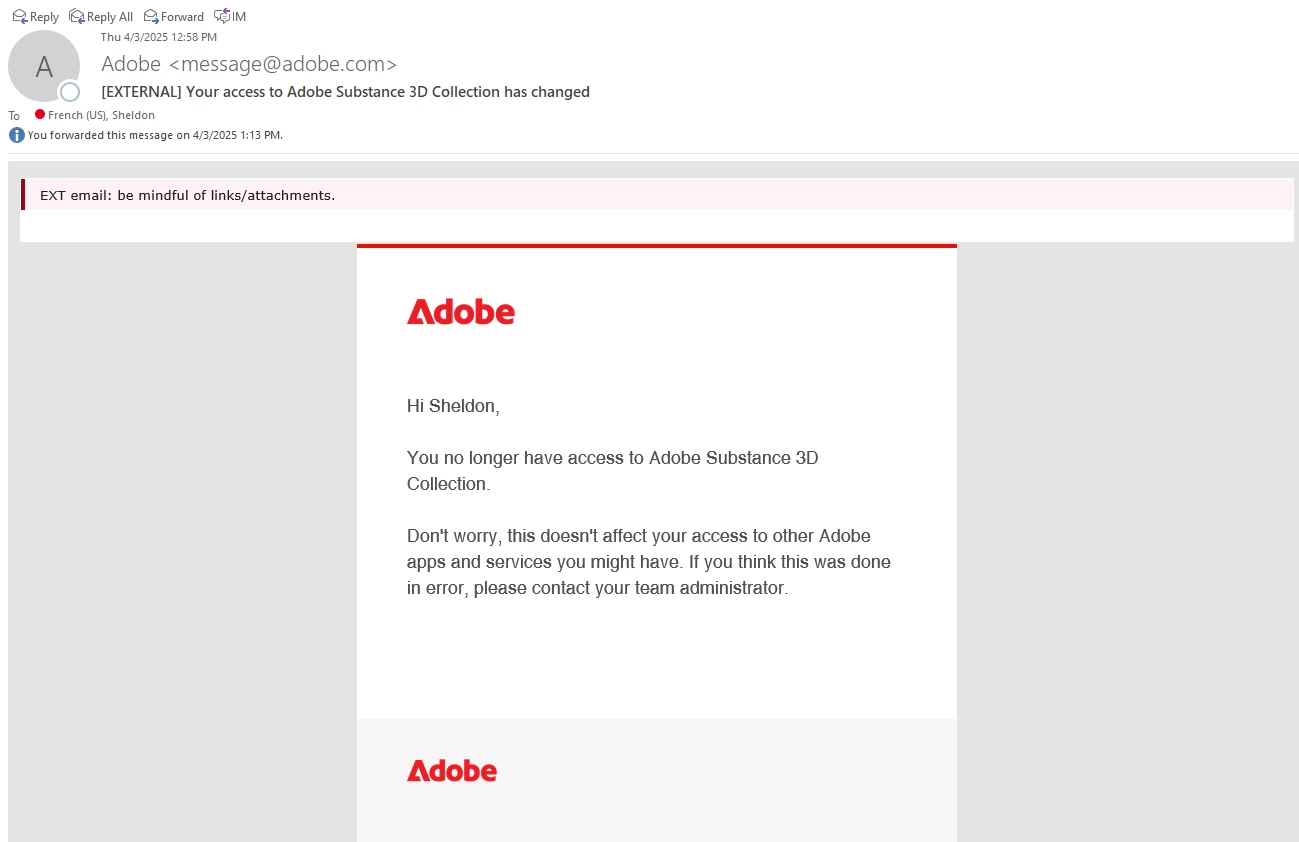This screenshot has width=1299, height=842.
Task: Click recipient name French (US), Sheldon
Action: 101,115
